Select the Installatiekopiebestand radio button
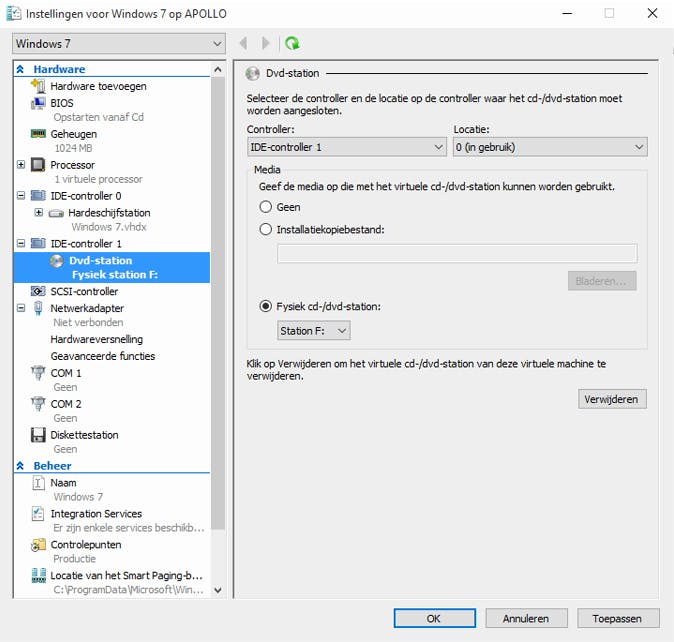This screenshot has width=674, height=642. (x=266, y=229)
